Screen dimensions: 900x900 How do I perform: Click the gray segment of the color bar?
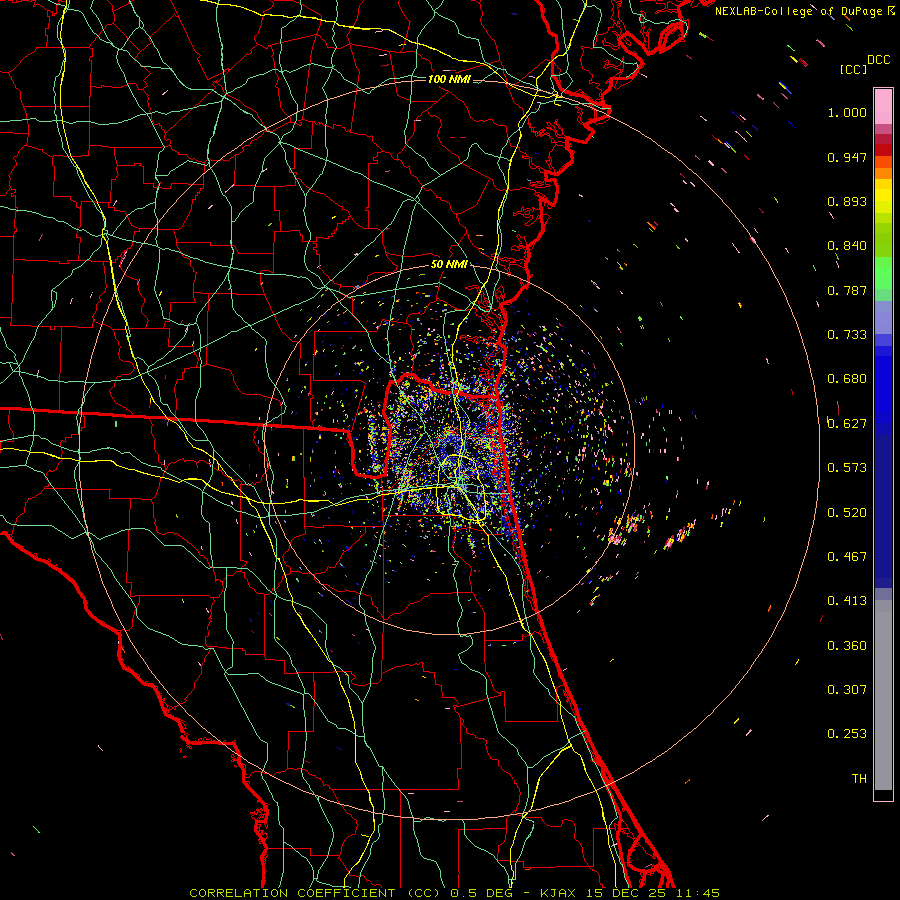[883, 695]
